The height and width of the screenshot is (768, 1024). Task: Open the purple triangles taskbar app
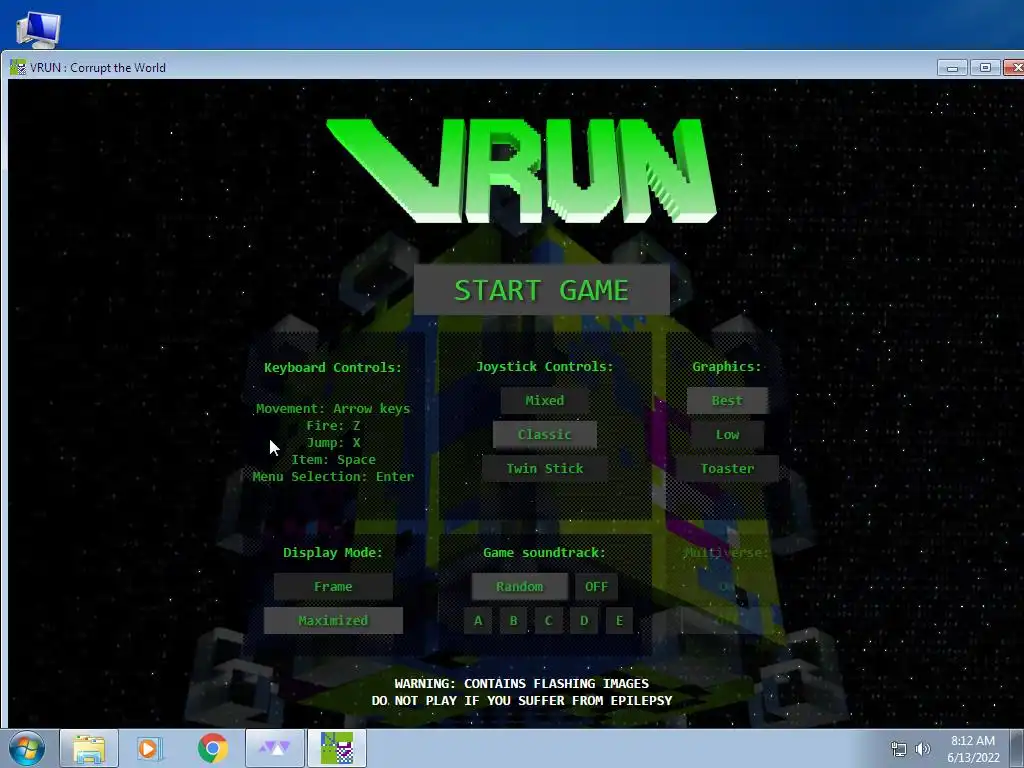coord(275,748)
